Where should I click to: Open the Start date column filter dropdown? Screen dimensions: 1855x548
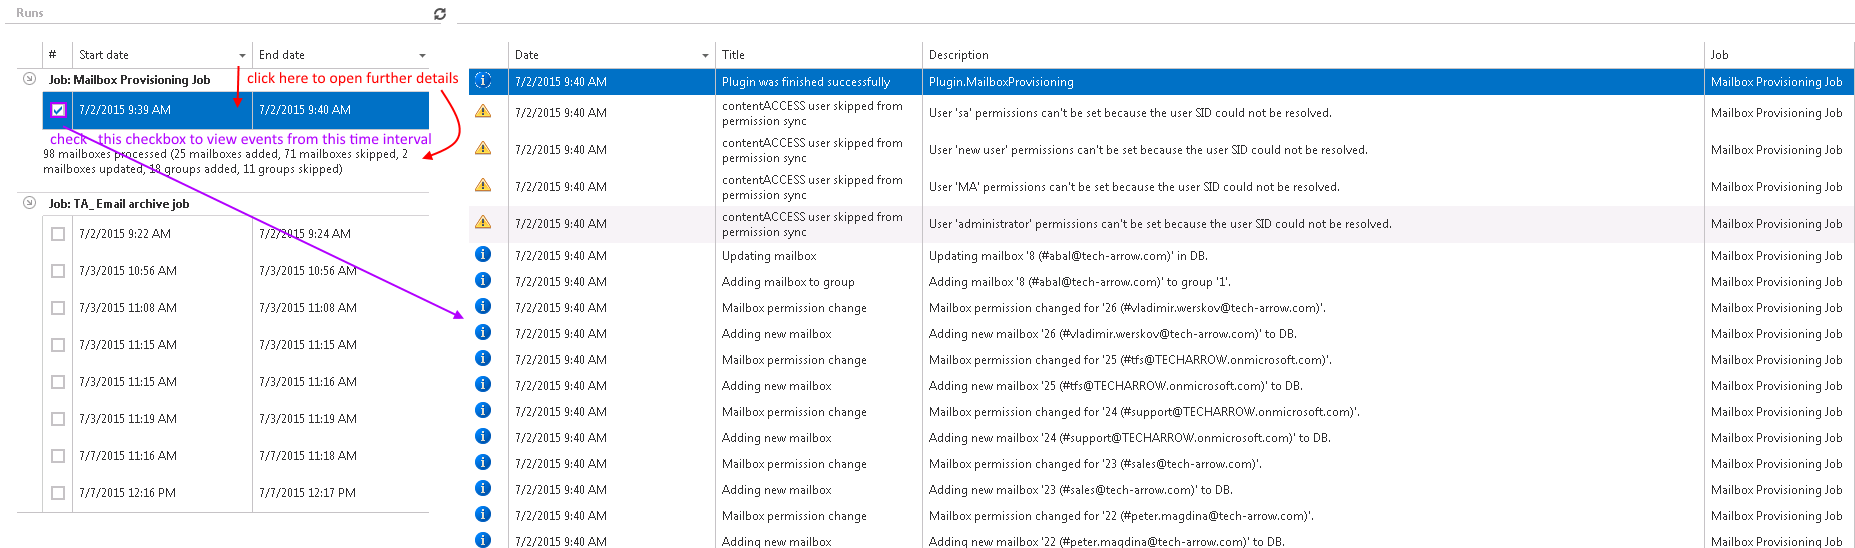(x=242, y=56)
